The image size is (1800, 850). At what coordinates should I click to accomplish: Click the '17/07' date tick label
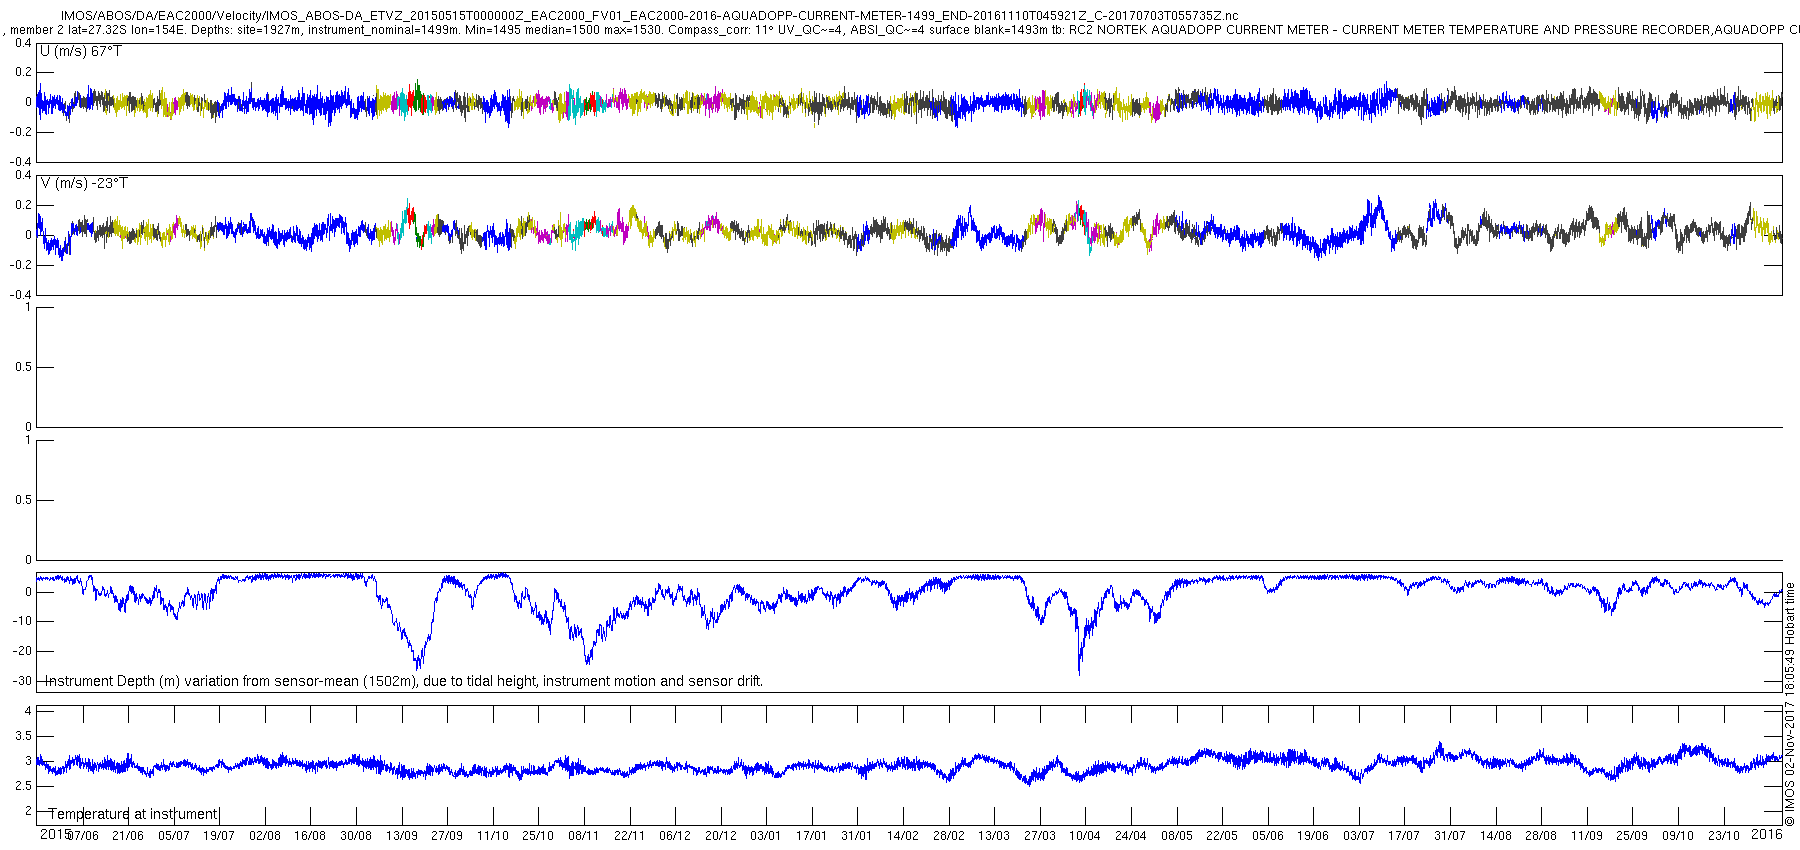click(x=1404, y=836)
